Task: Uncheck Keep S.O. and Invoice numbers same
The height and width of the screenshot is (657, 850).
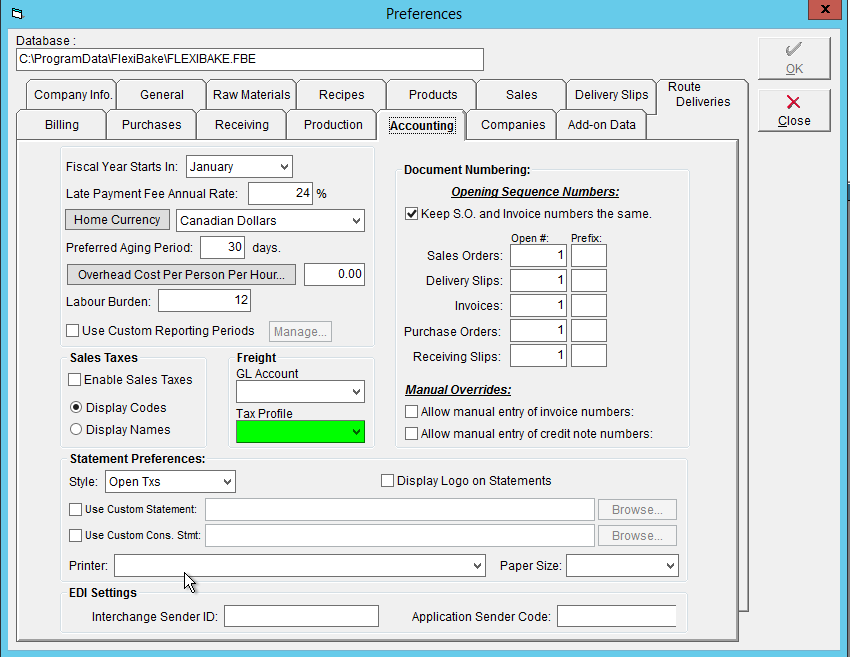Action: [x=411, y=214]
